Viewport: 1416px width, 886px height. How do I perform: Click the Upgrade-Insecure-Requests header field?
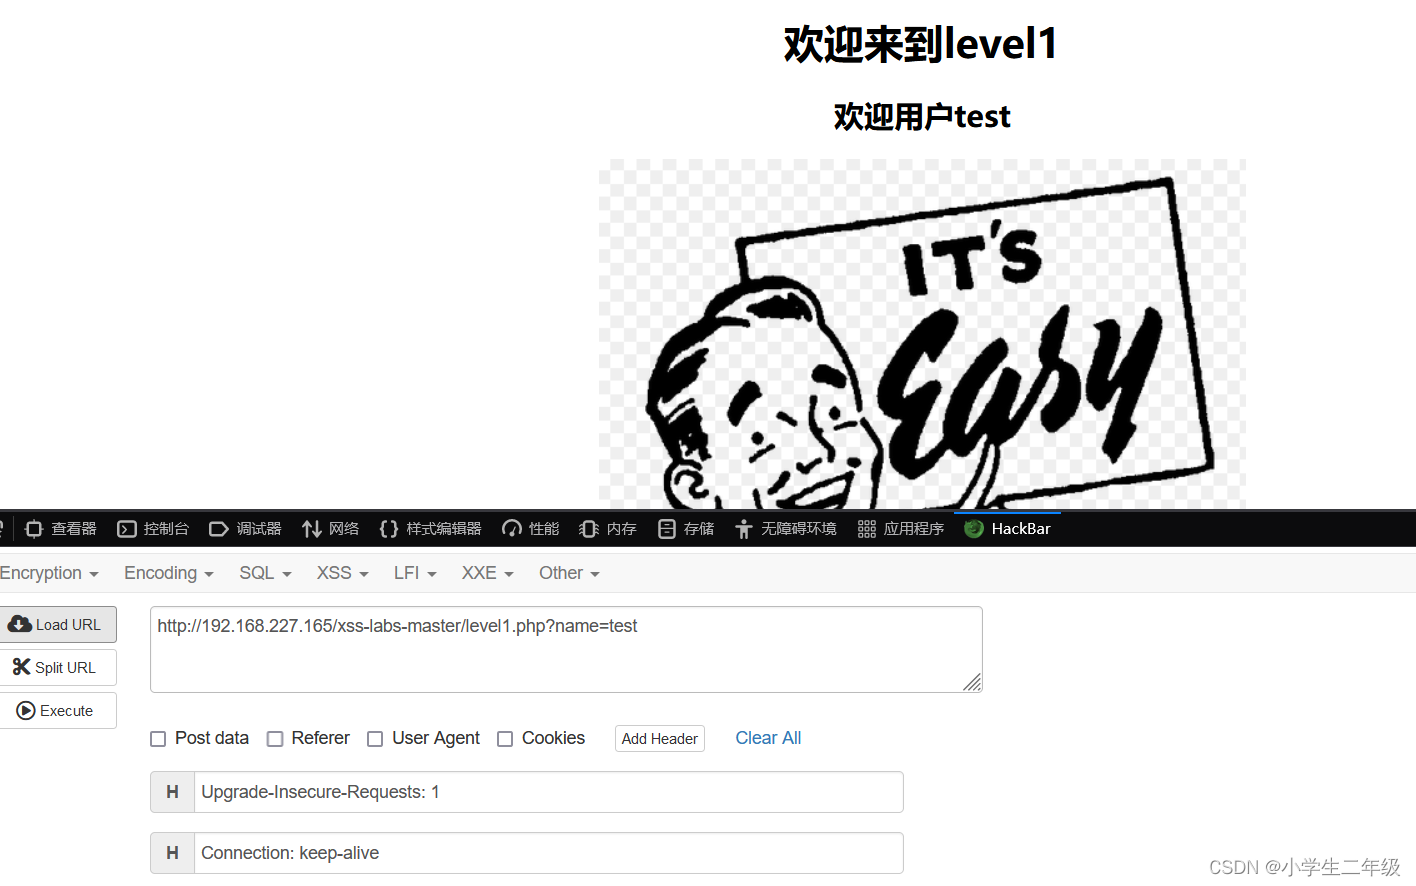click(x=549, y=792)
